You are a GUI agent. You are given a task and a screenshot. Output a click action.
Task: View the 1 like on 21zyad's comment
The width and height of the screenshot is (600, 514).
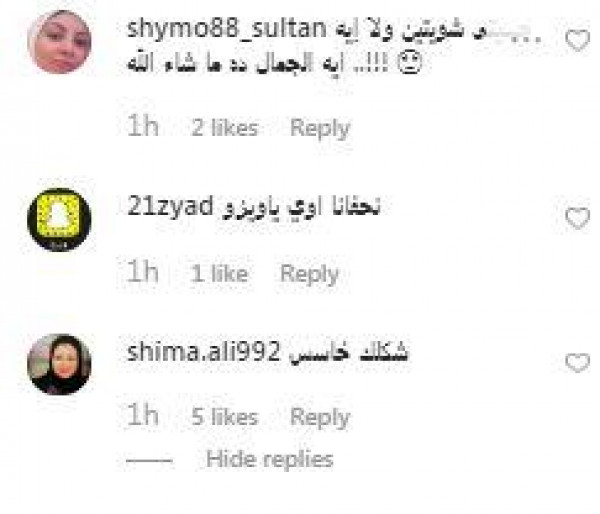[x=219, y=274]
